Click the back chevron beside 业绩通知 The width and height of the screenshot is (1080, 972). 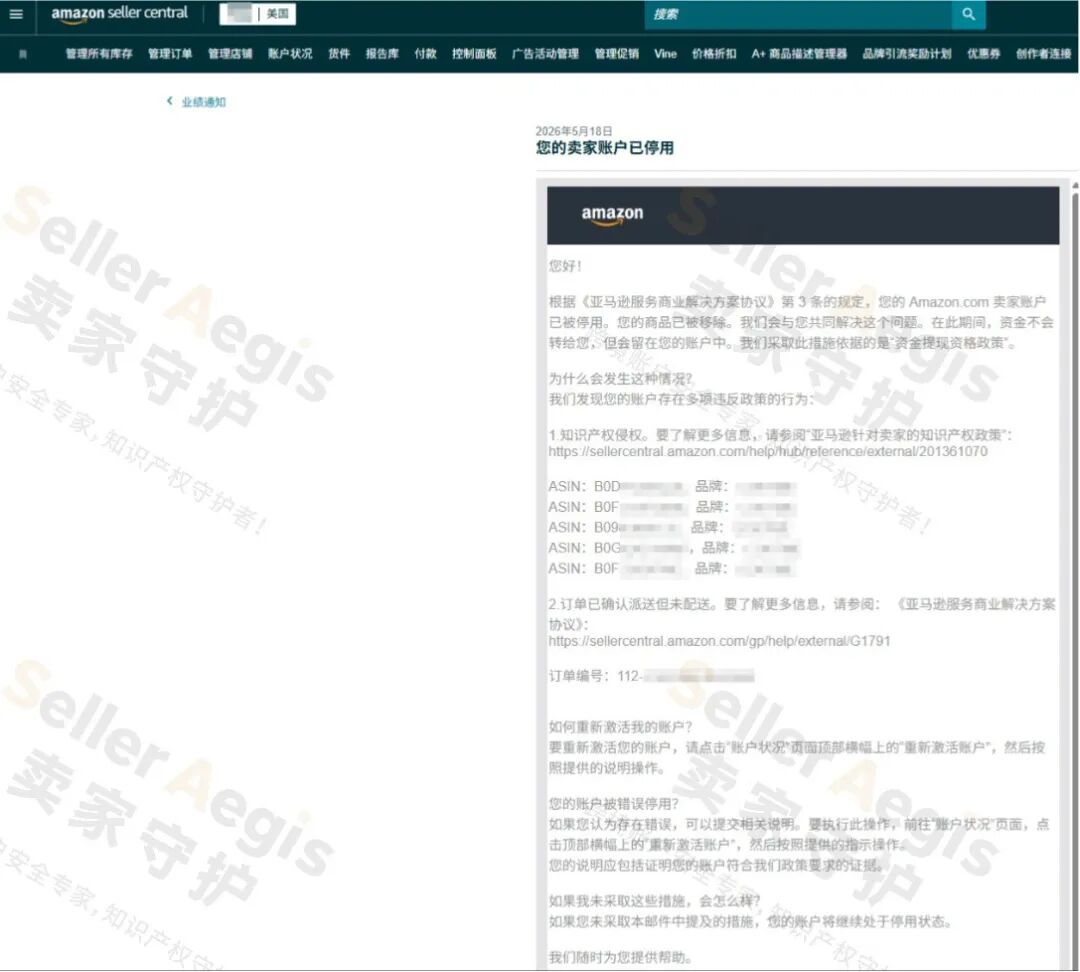click(x=169, y=101)
